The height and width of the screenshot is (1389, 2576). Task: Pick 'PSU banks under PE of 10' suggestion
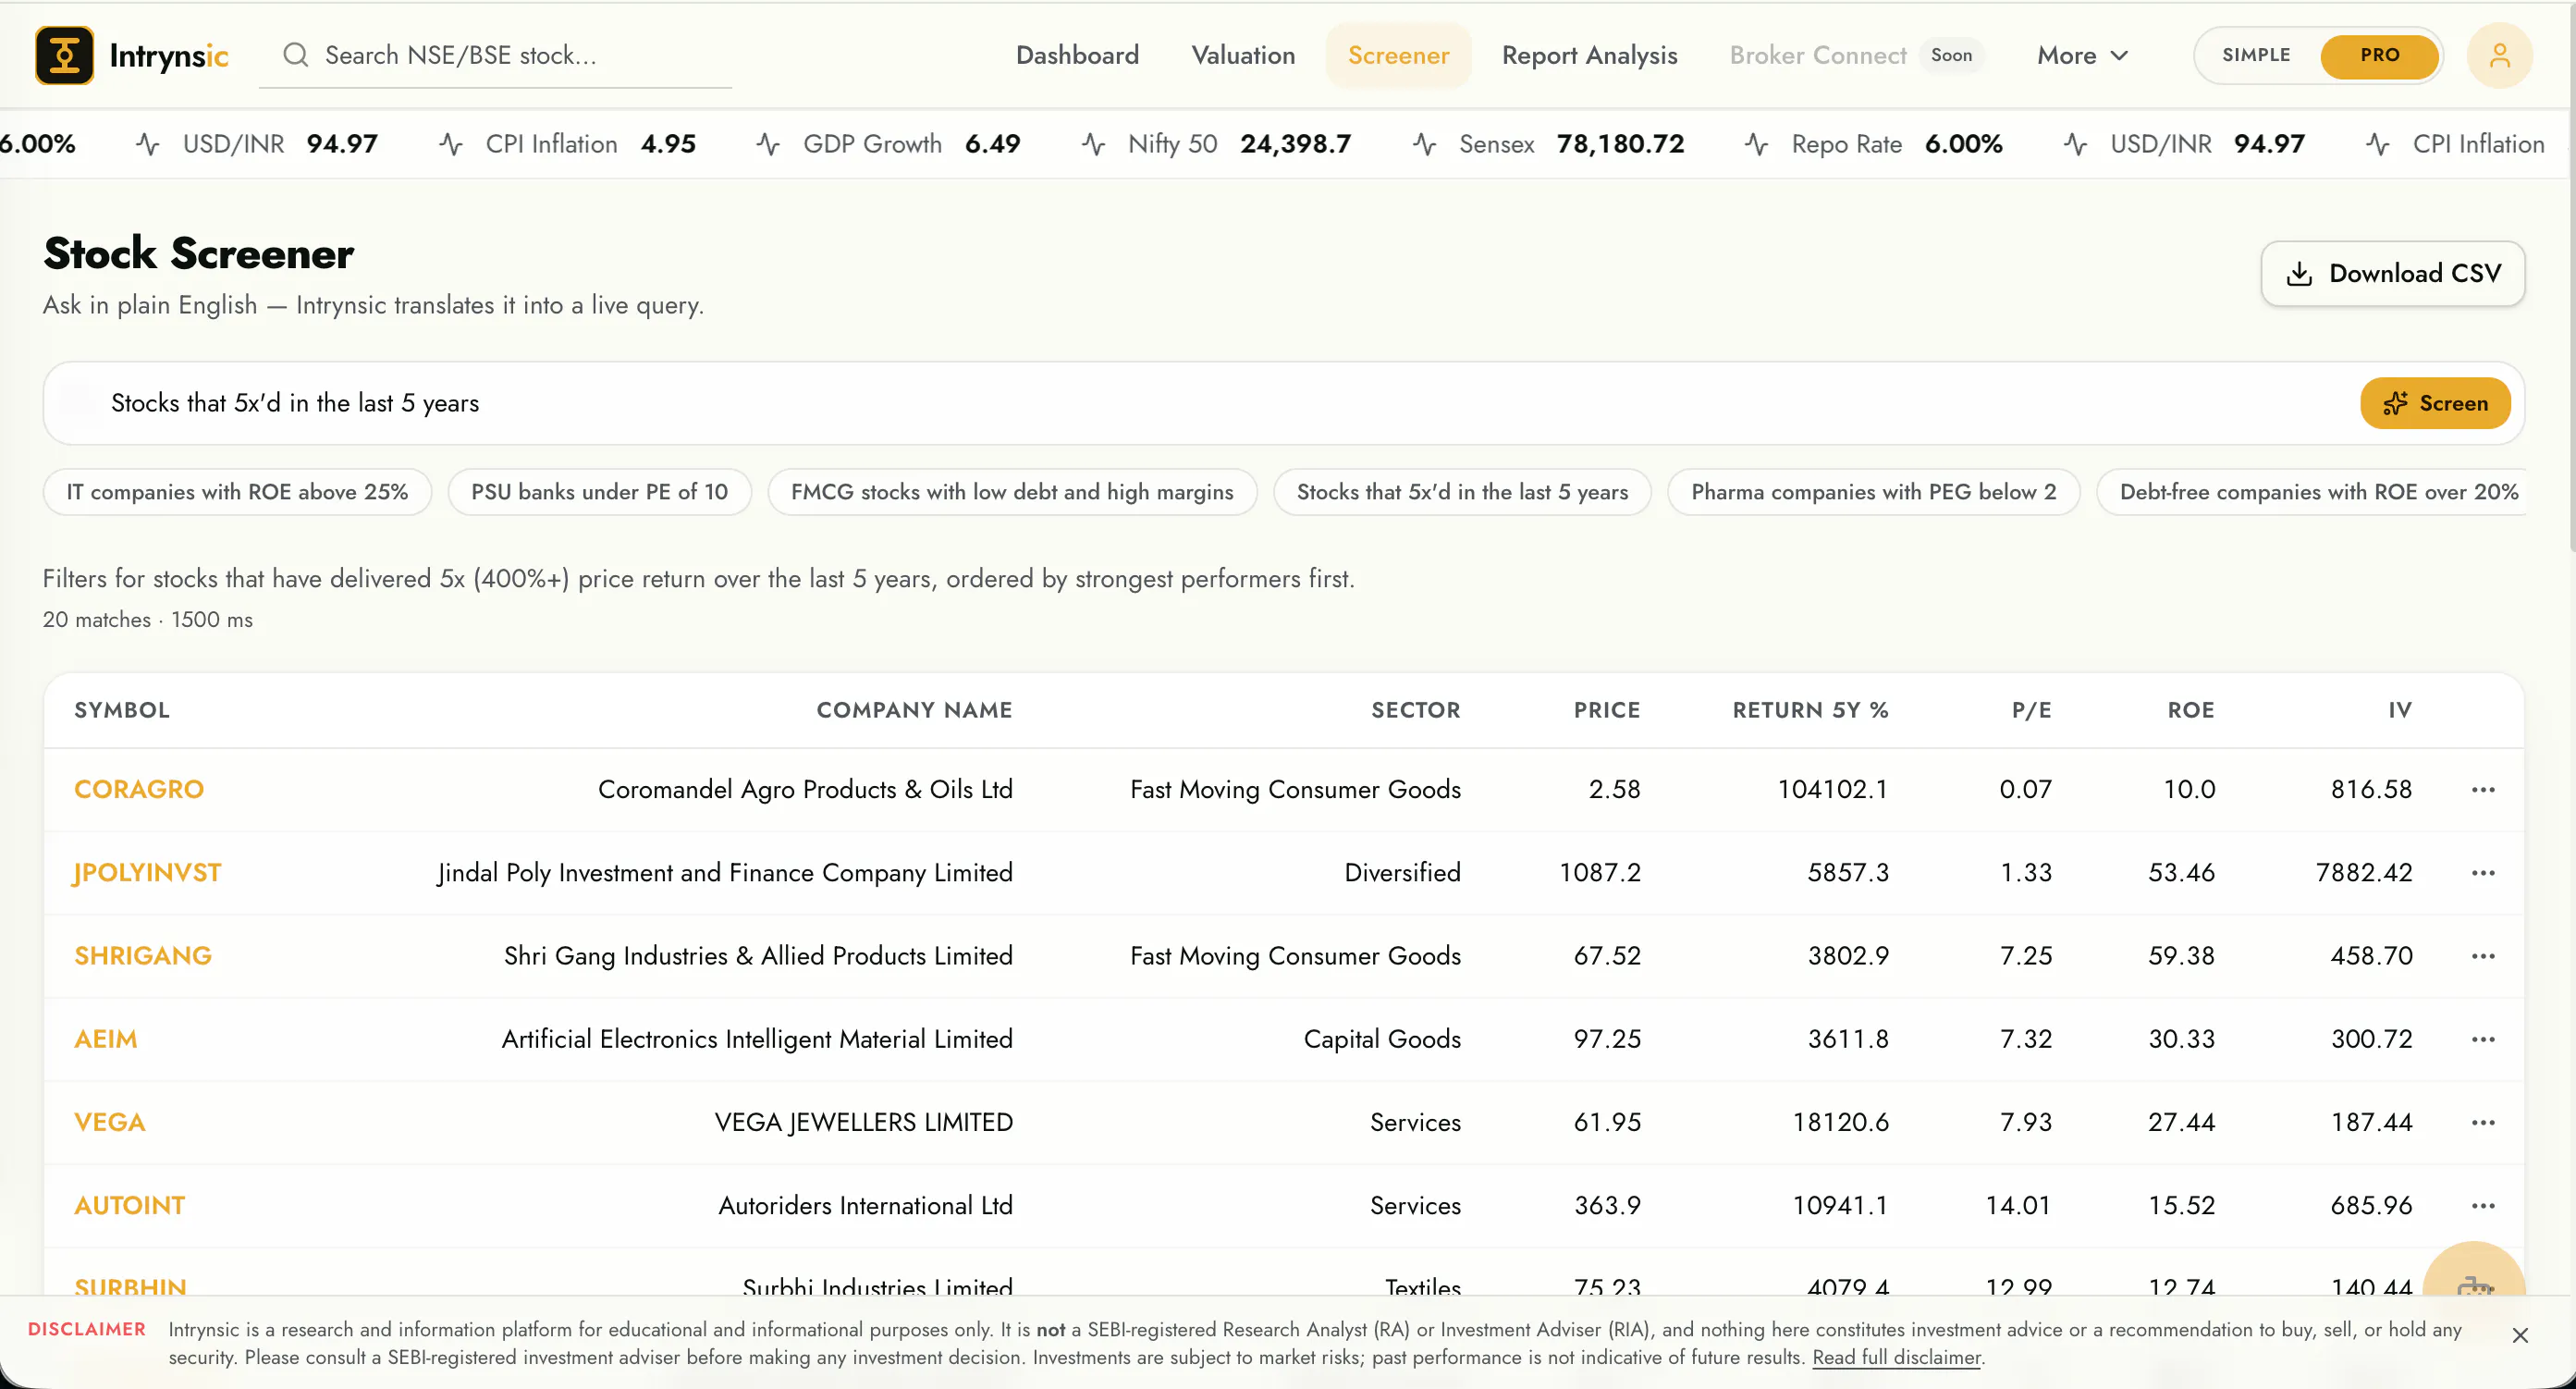pyautogui.click(x=599, y=492)
